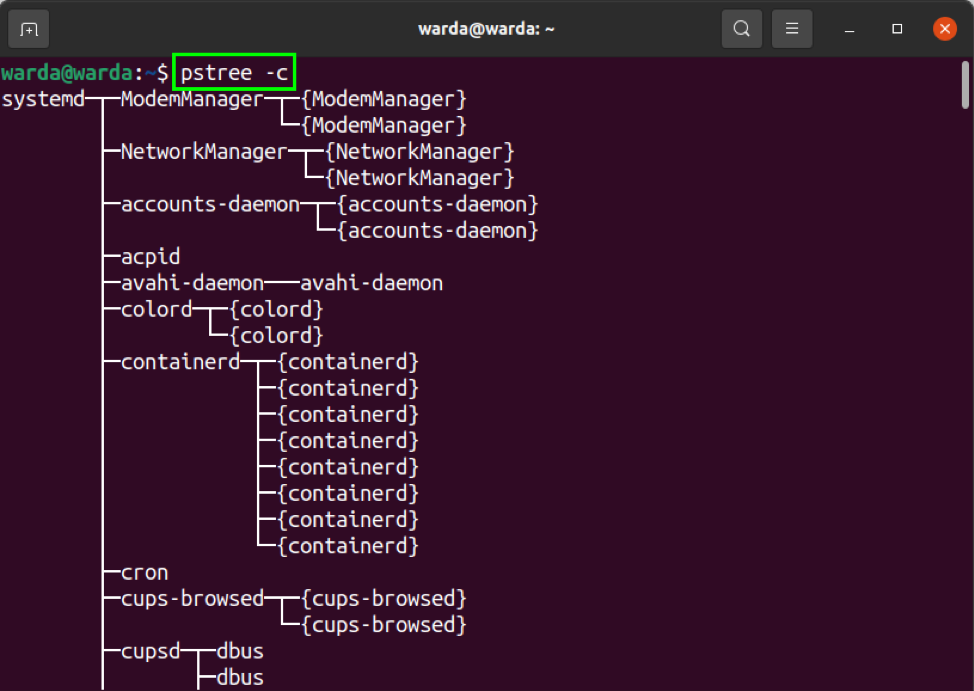Viewport: 974px width, 691px height.
Task: Click second {NetworkManager} thread entry
Action: click(419, 178)
